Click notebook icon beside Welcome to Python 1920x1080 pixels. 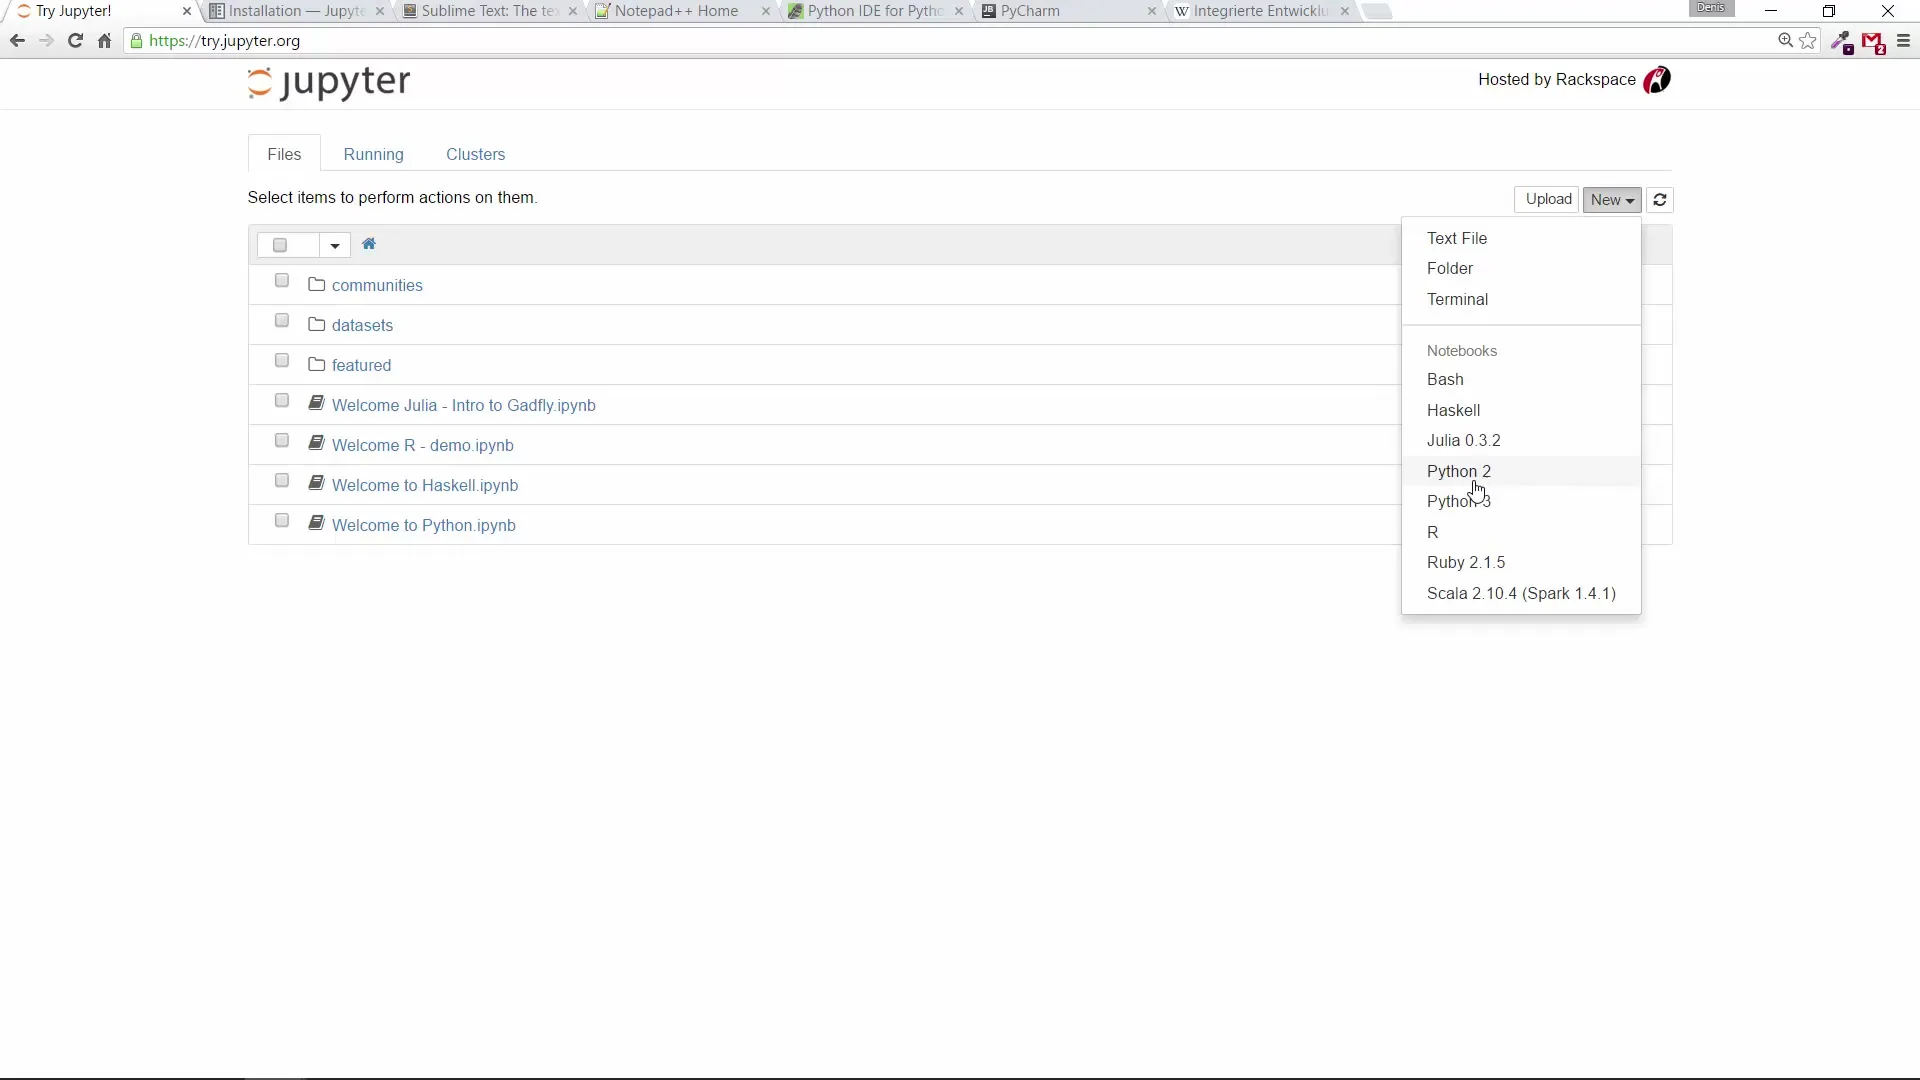[316, 522]
